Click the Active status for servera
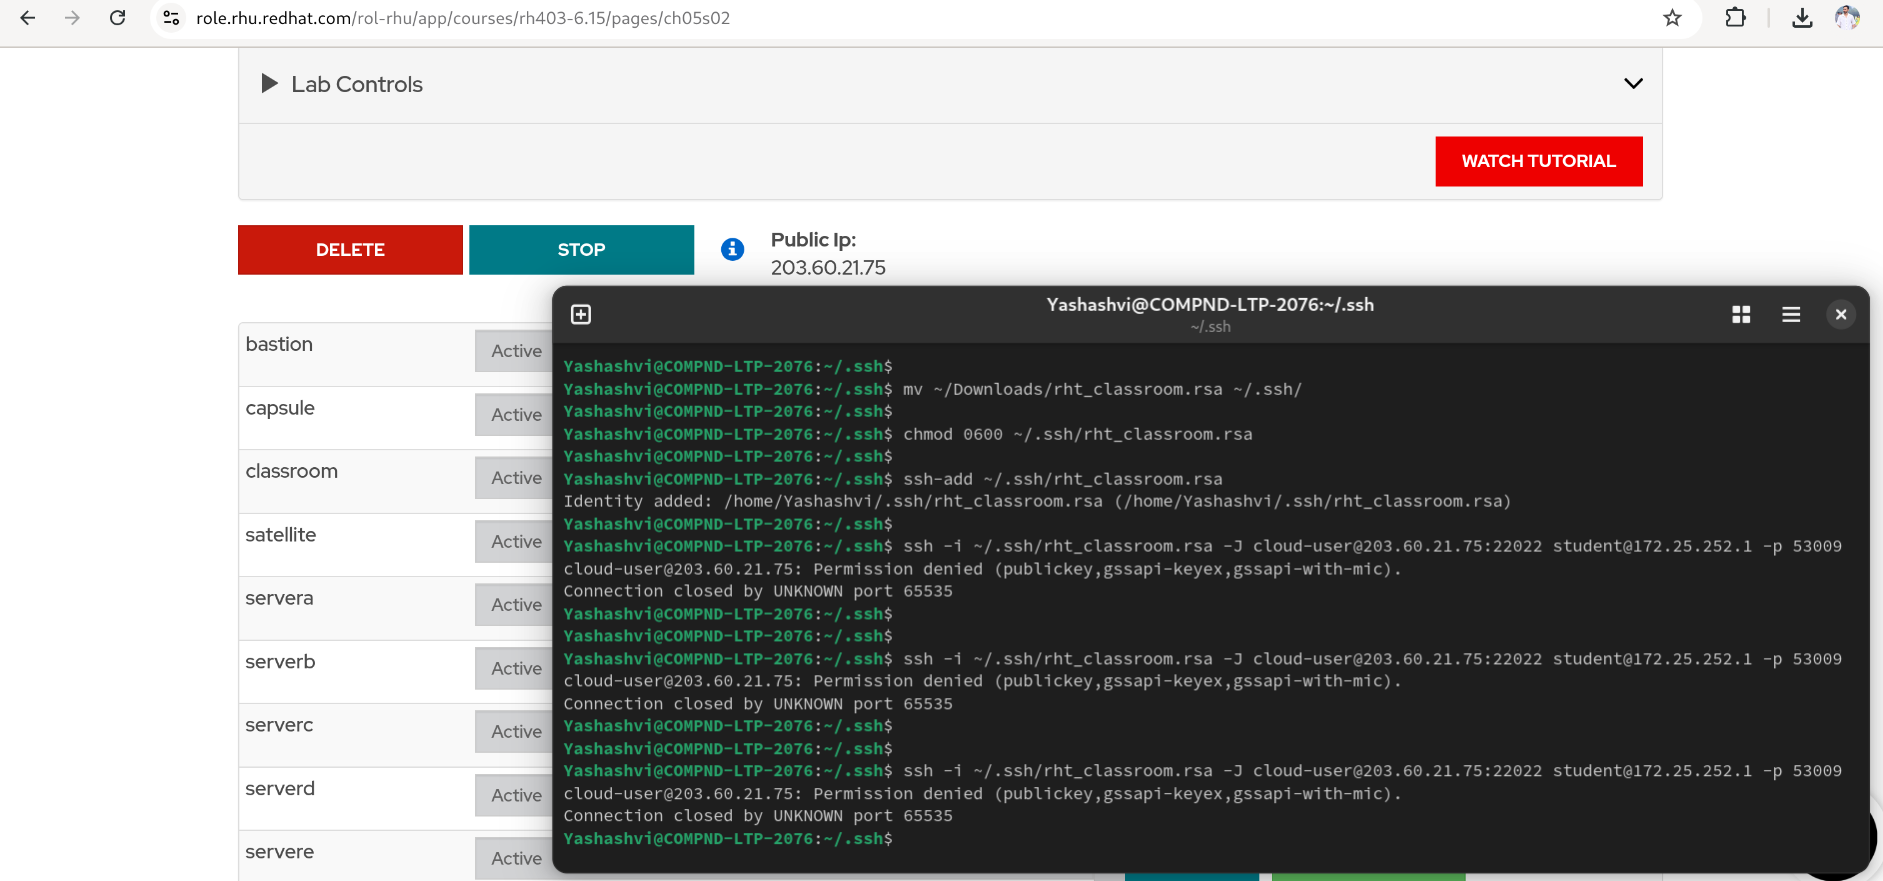1883x881 pixels. pos(516,605)
